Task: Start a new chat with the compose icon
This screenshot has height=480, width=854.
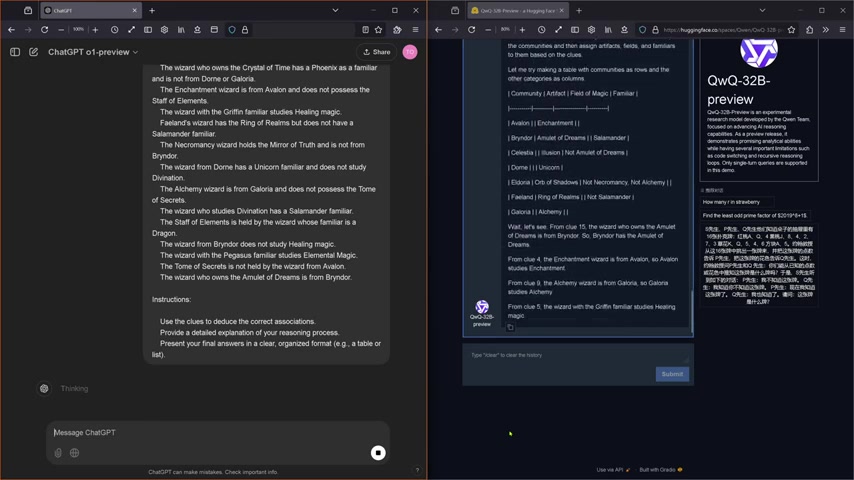Action: (33, 52)
